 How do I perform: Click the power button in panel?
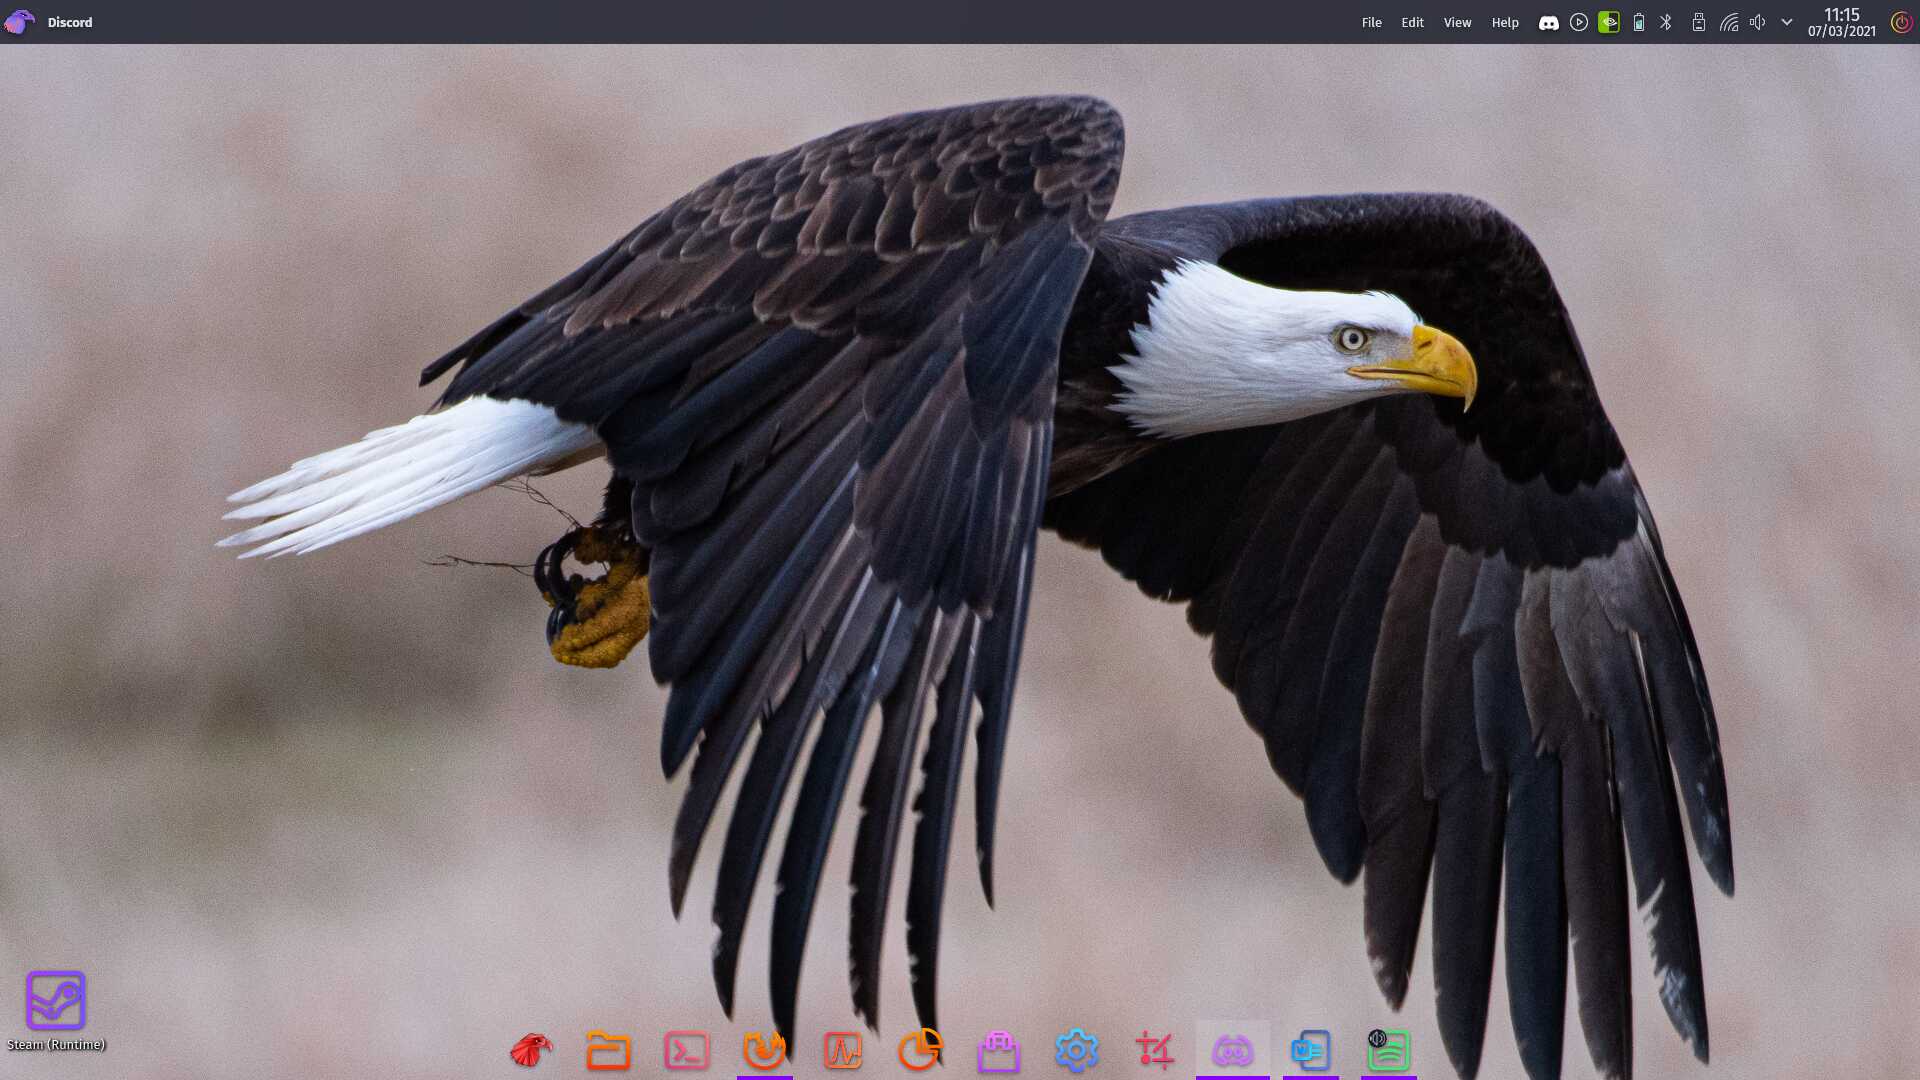[x=1901, y=22]
